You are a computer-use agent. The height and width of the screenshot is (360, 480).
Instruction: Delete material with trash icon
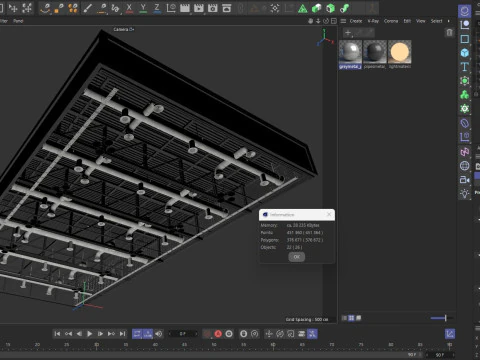[449, 32]
